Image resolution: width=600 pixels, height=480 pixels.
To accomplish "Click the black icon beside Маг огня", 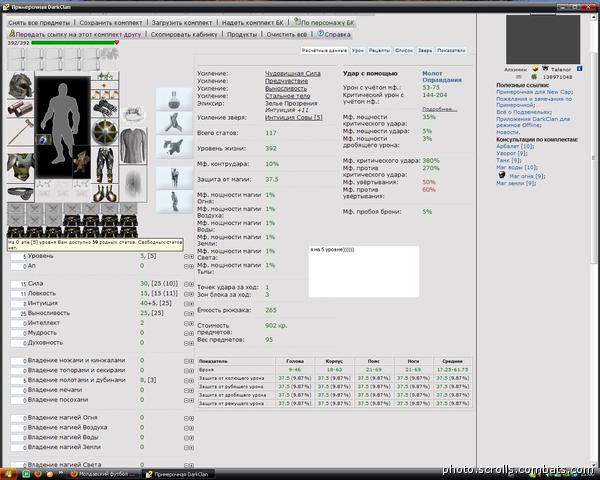I will 502,175.
